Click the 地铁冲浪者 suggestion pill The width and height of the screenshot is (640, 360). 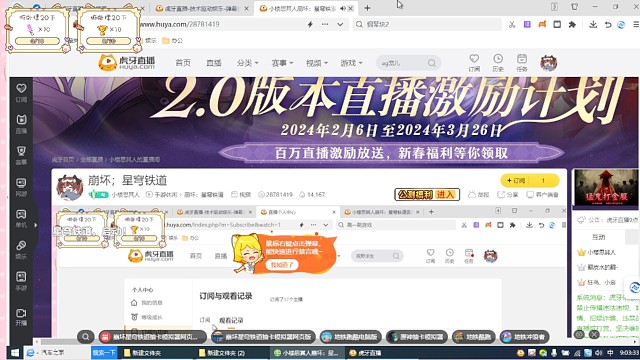click(x=524, y=337)
